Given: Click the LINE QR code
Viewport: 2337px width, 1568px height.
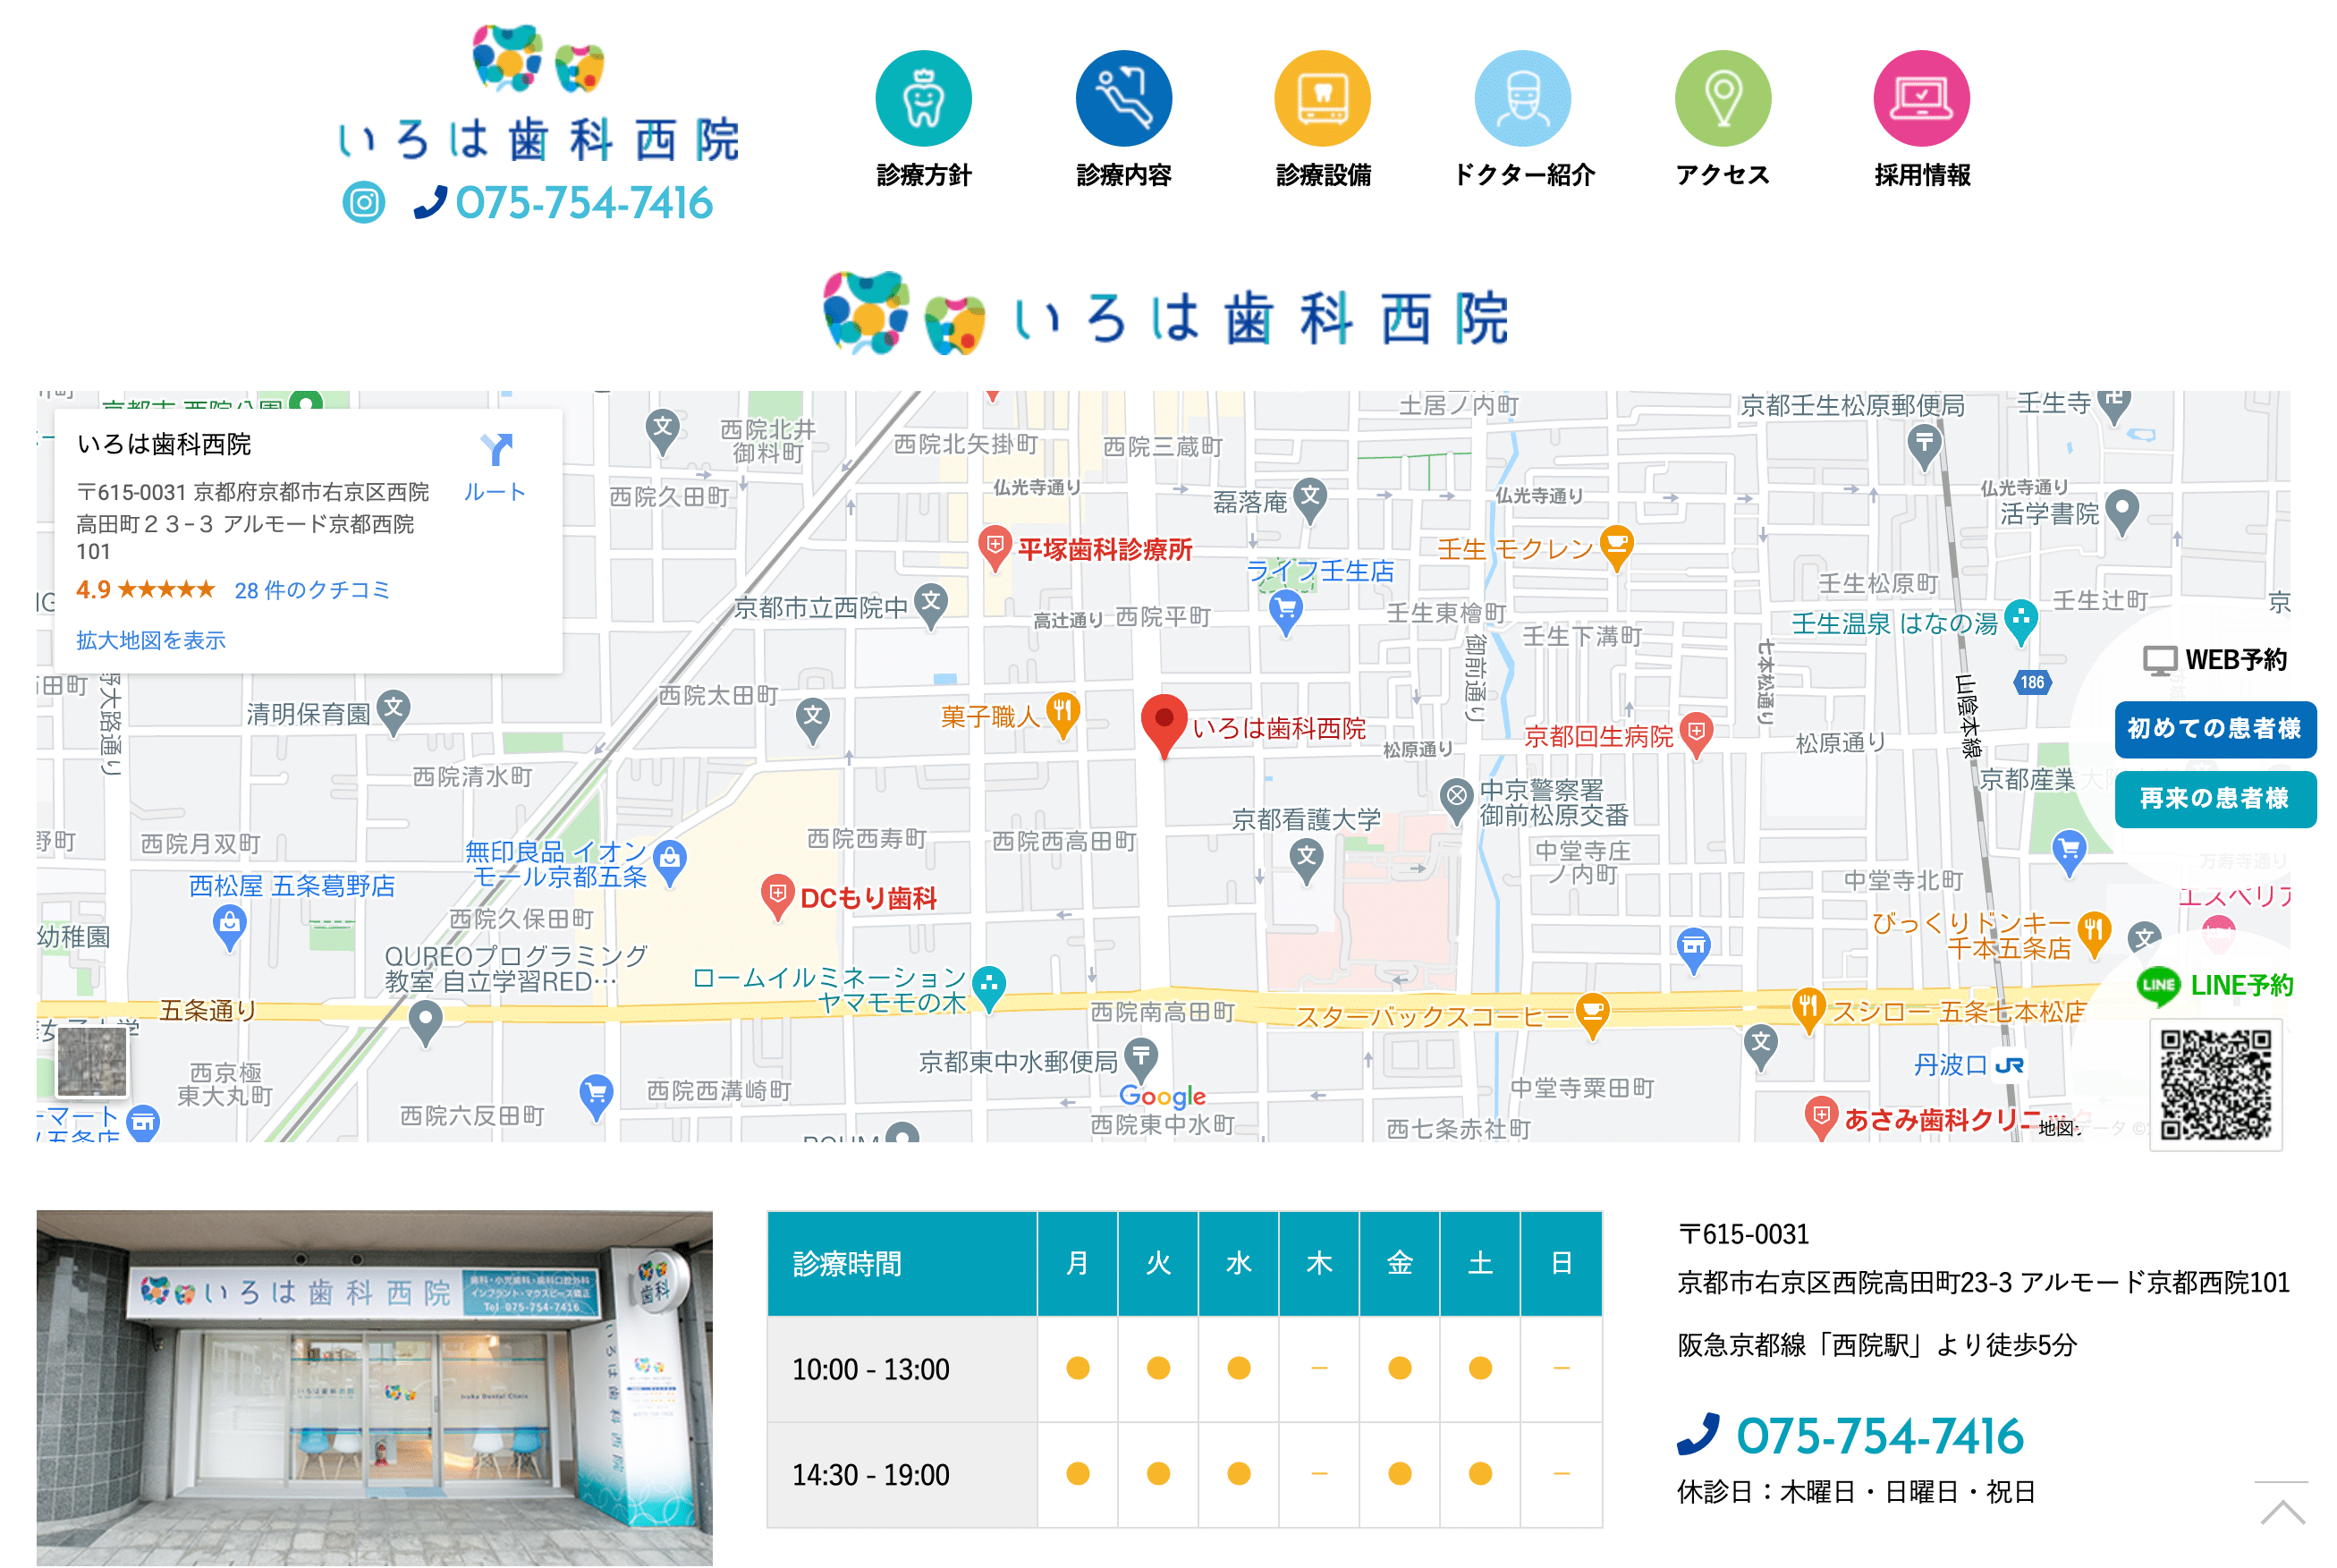Looking at the screenshot, I should pos(2215,1085).
